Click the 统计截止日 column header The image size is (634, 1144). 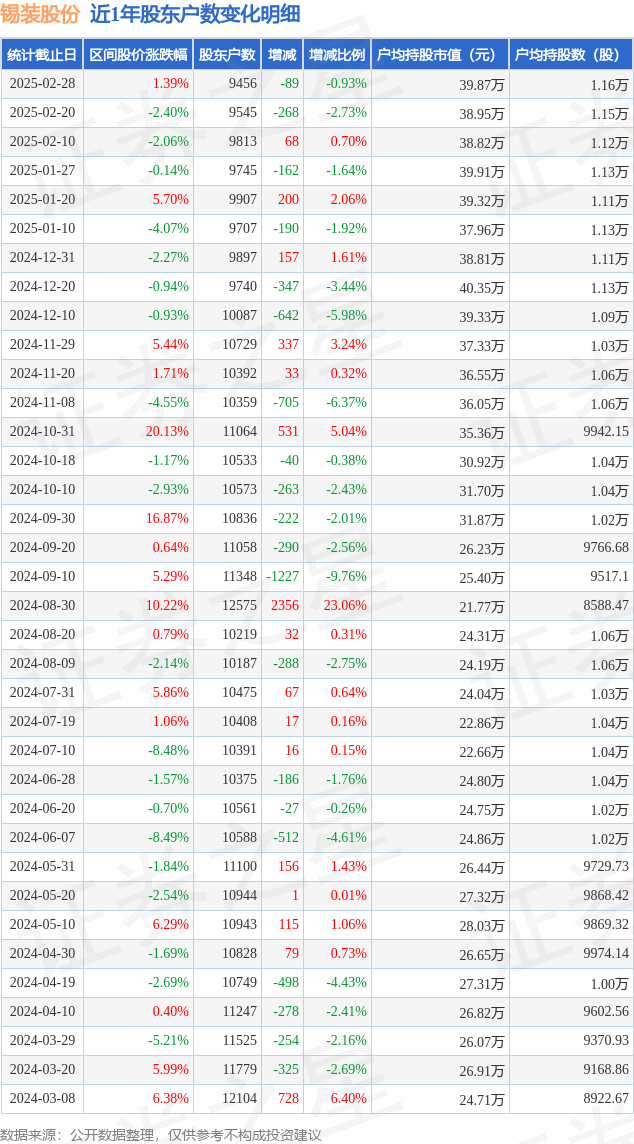click(42, 55)
